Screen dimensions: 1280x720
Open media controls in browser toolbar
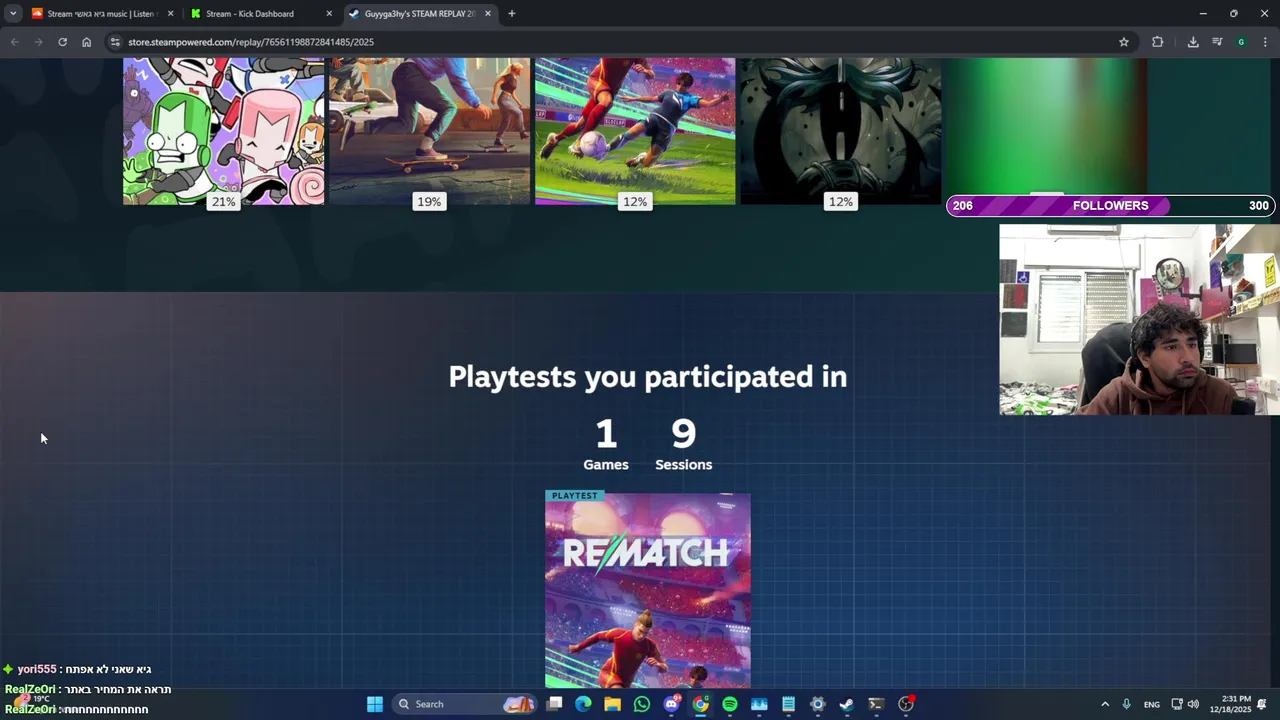(x=1217, y=42)
